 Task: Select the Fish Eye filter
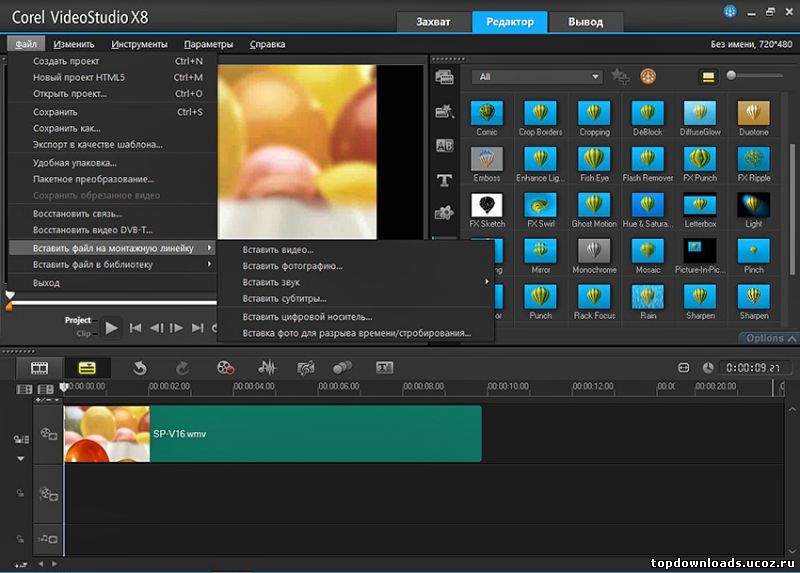(594, 158)
